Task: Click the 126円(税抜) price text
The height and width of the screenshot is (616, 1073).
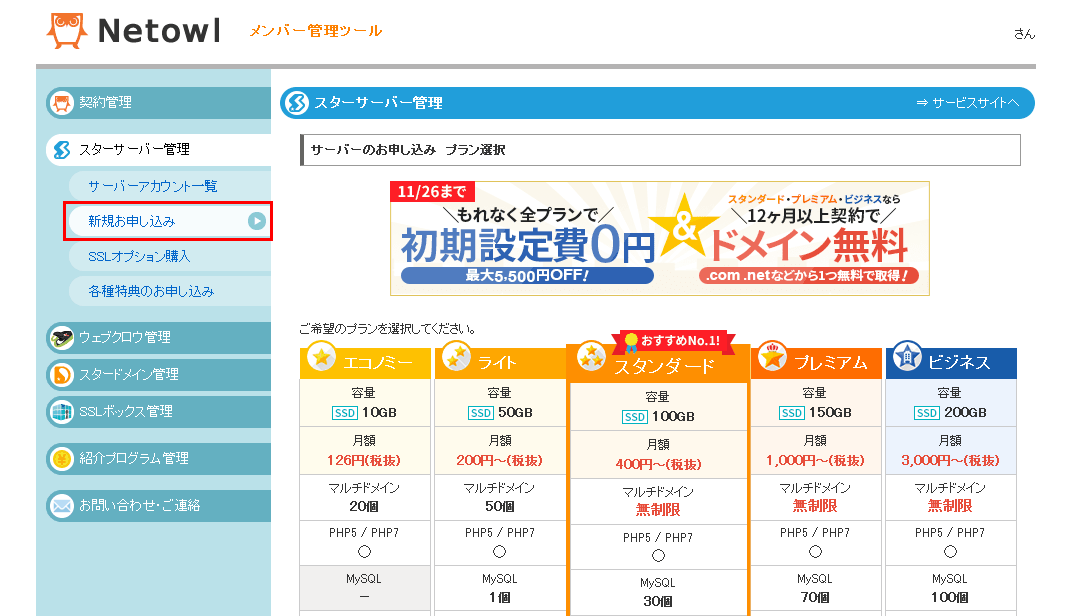Action: coord(364,461)
